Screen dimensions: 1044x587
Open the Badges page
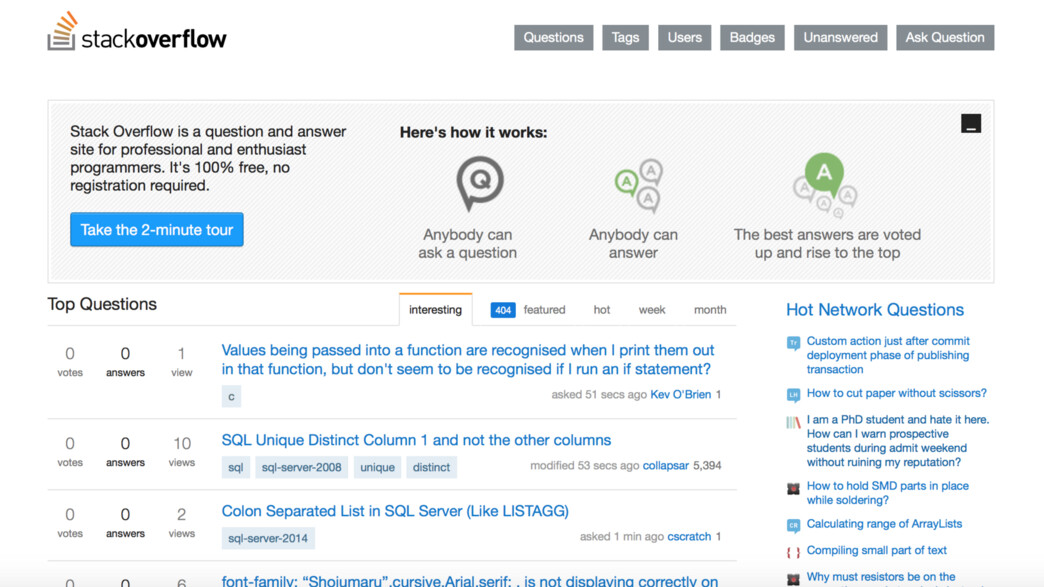752,38
